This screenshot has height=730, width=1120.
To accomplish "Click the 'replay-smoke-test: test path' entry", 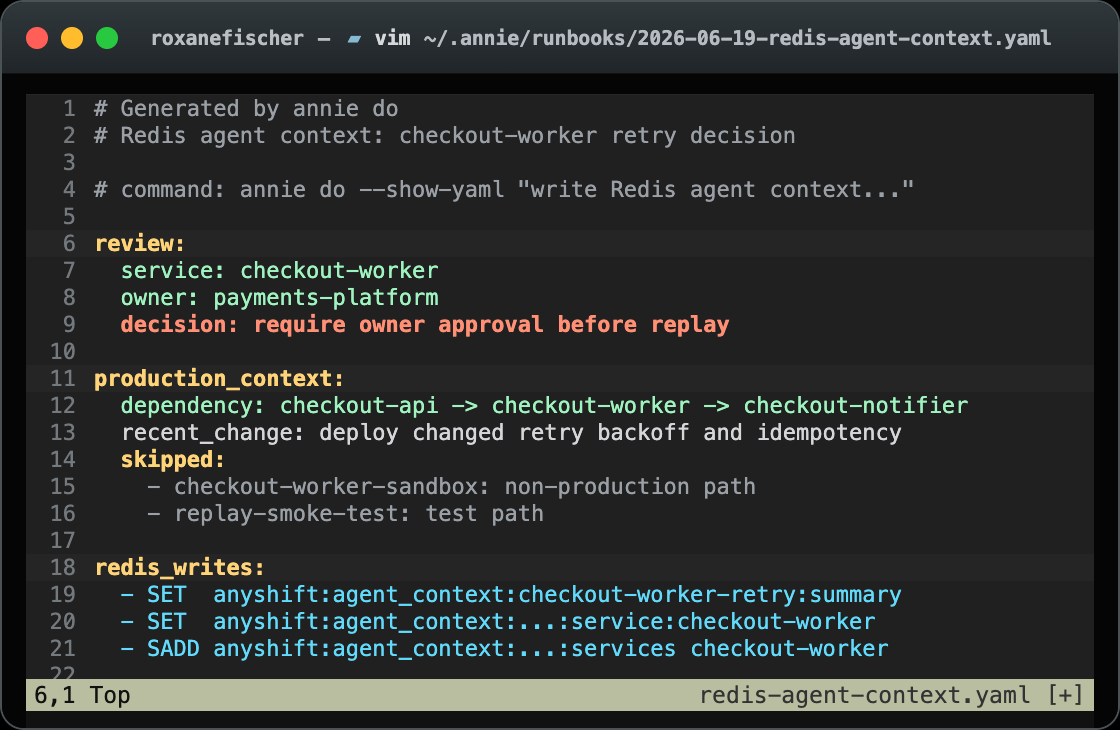I will point(346,514).
